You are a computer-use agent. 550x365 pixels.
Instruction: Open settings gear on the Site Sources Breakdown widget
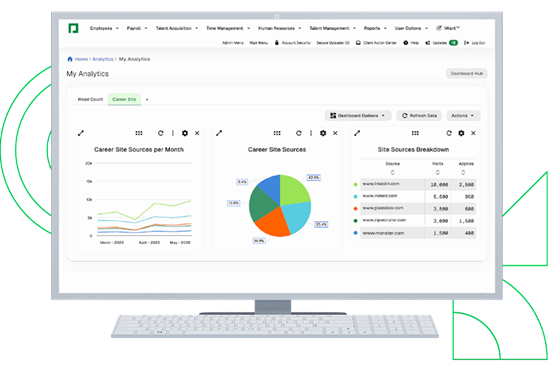tap(461, 133)
